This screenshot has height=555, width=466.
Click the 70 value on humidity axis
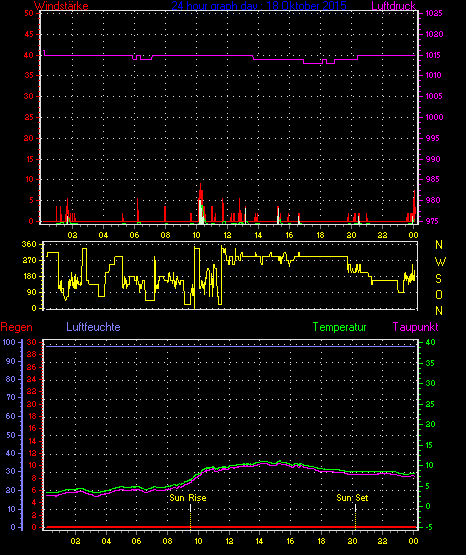click(11, 397)
